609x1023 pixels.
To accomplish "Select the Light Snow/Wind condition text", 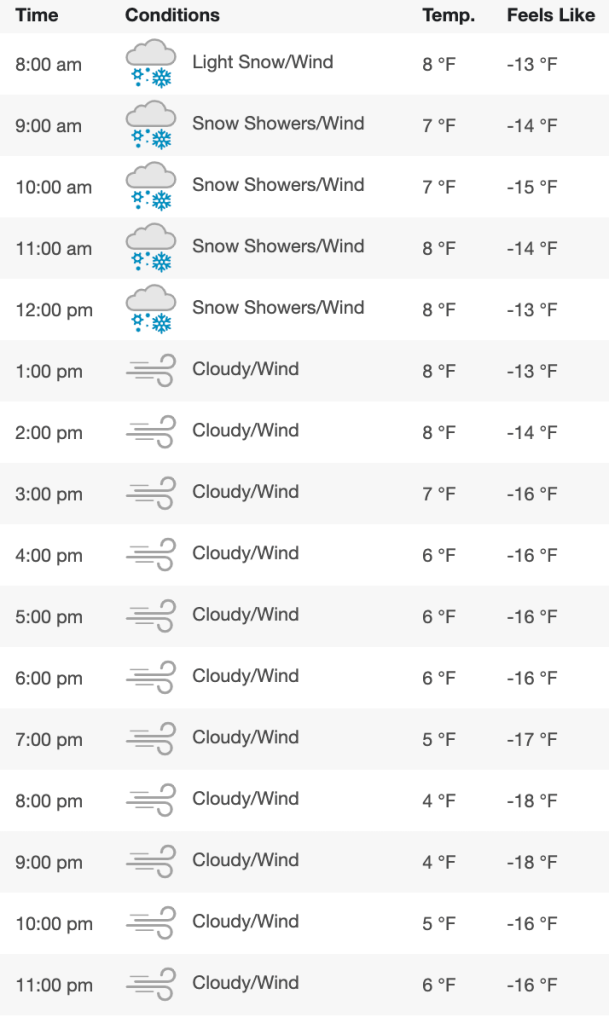I will click(x=262, y=62).
